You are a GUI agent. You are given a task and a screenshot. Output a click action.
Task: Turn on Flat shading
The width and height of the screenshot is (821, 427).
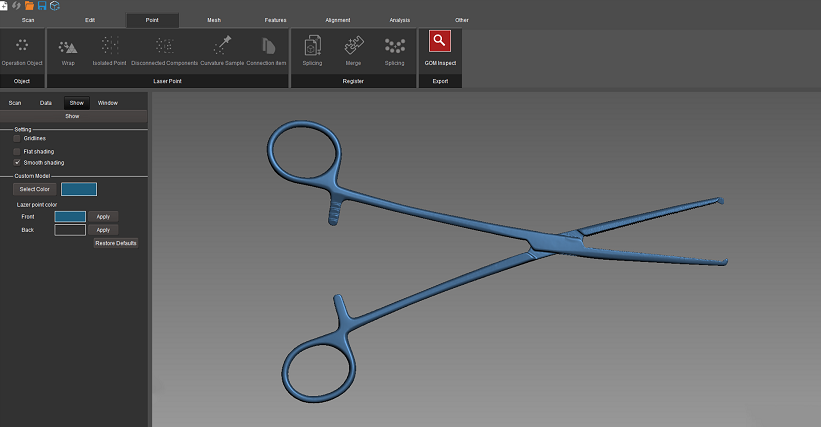[x=17, y=151]
